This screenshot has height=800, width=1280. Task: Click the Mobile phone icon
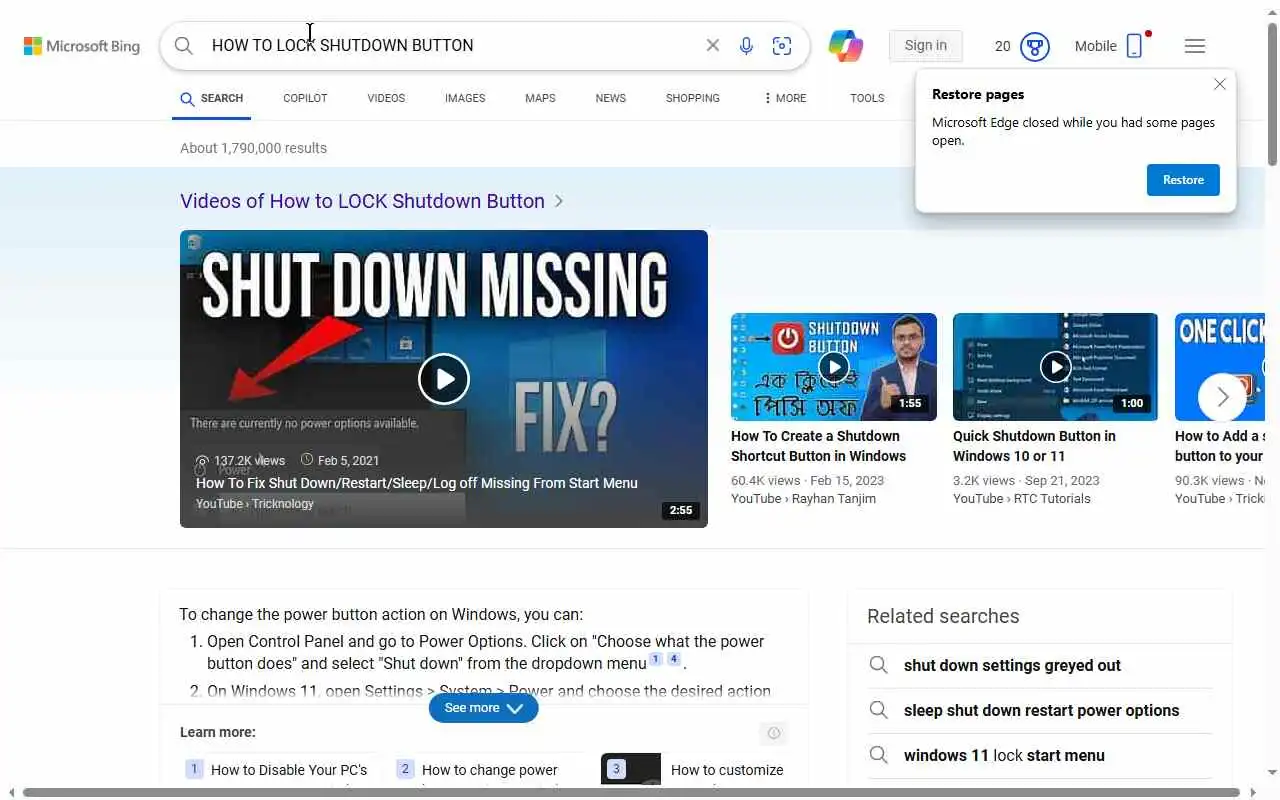pyautogui.click(x=1134, y=46)
